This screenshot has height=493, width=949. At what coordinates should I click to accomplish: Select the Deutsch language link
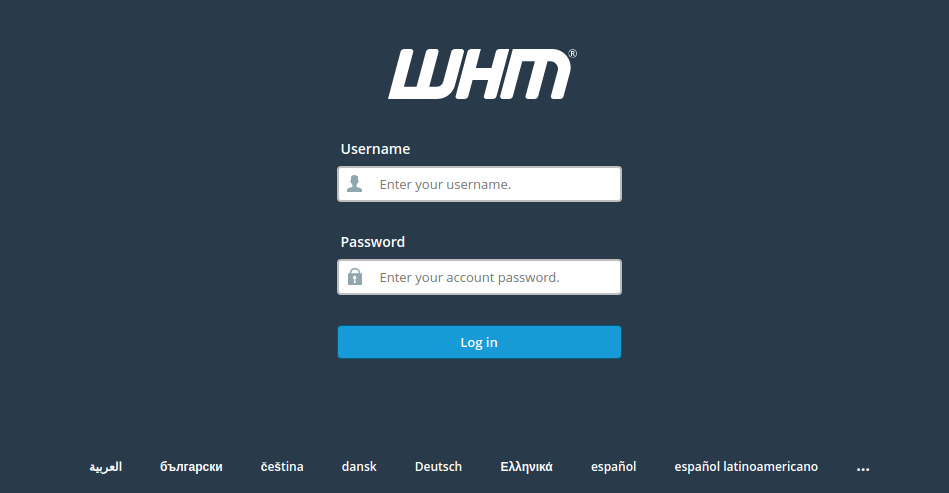[438, 466]
